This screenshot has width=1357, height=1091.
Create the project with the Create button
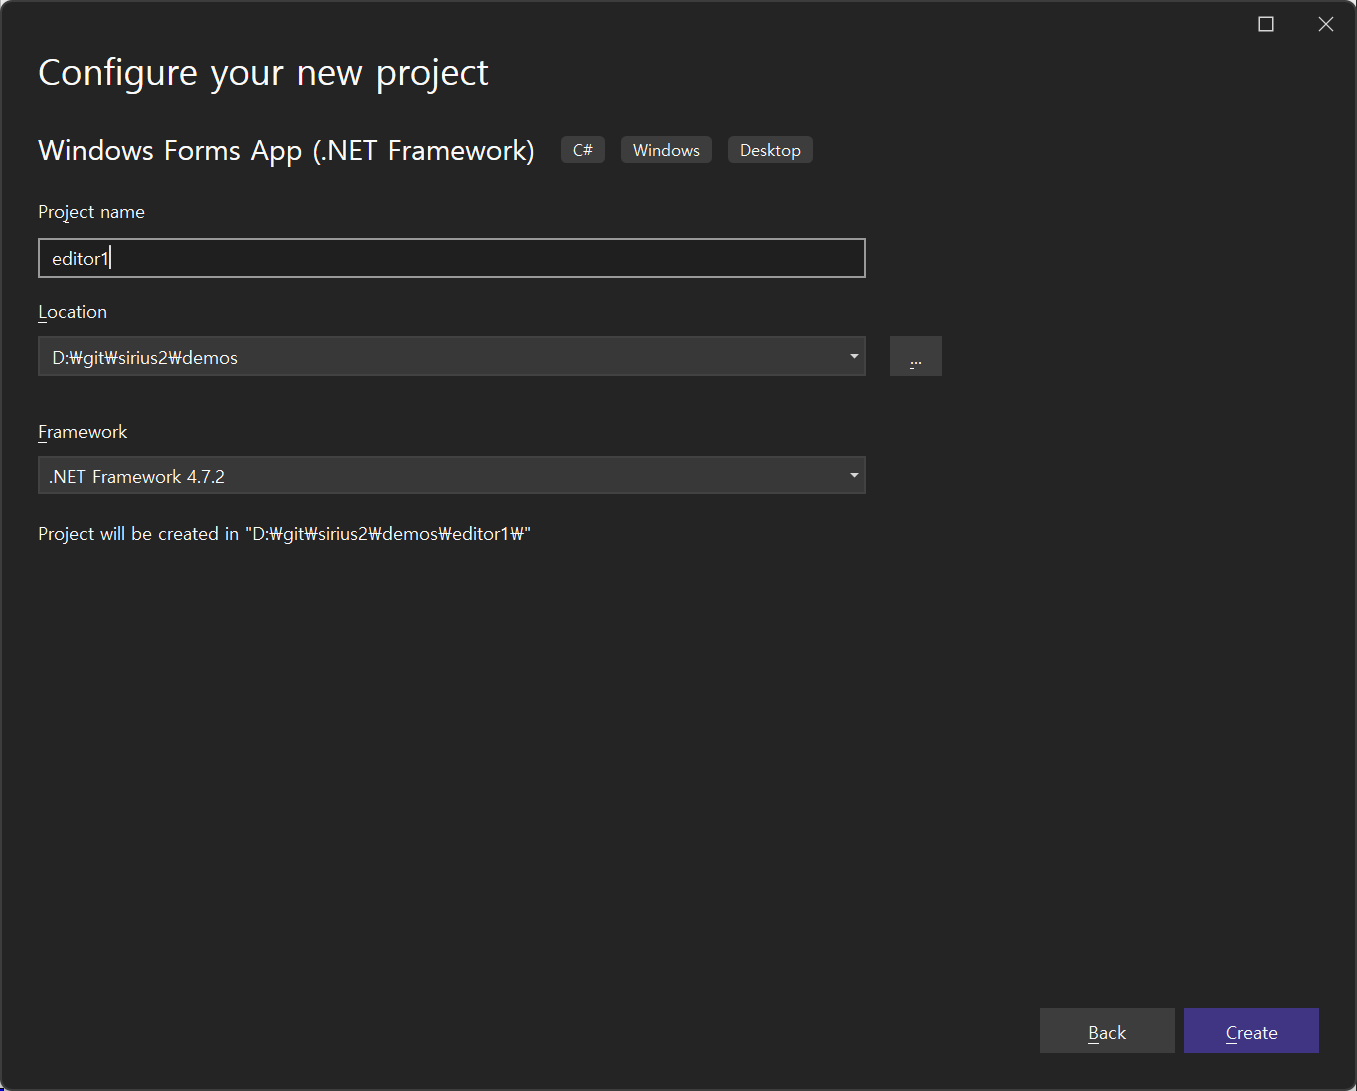[x=1251, y=1031]
